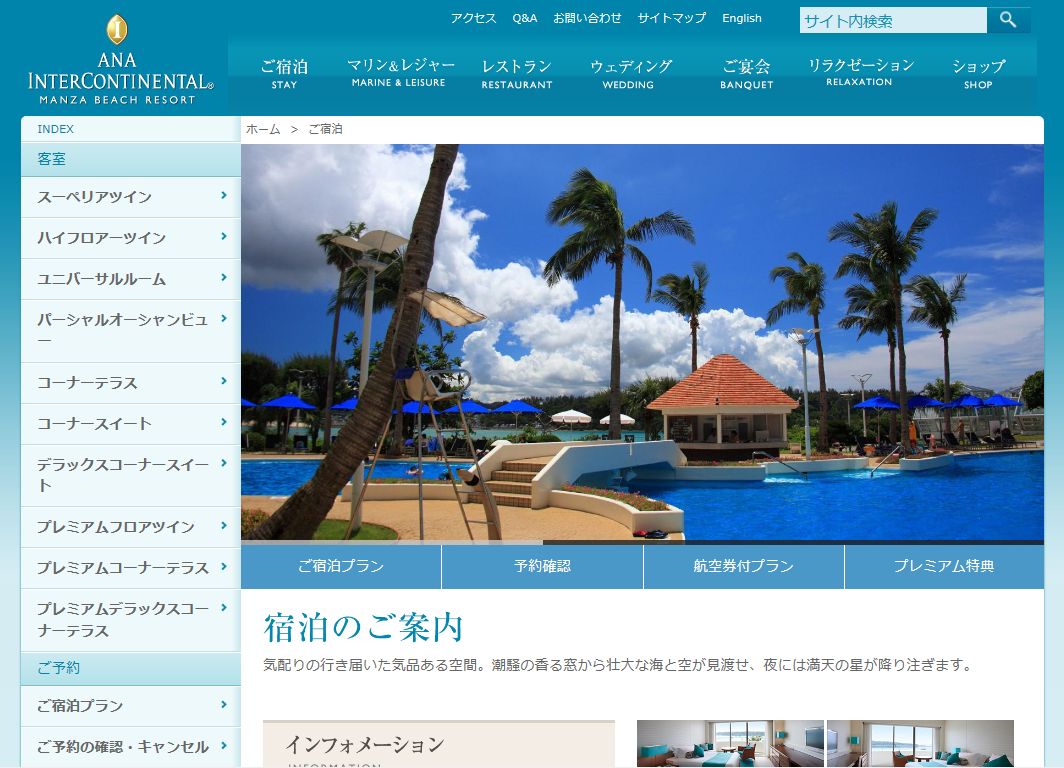
Task: Click the 航空券付プラン button
Action: 744,567
